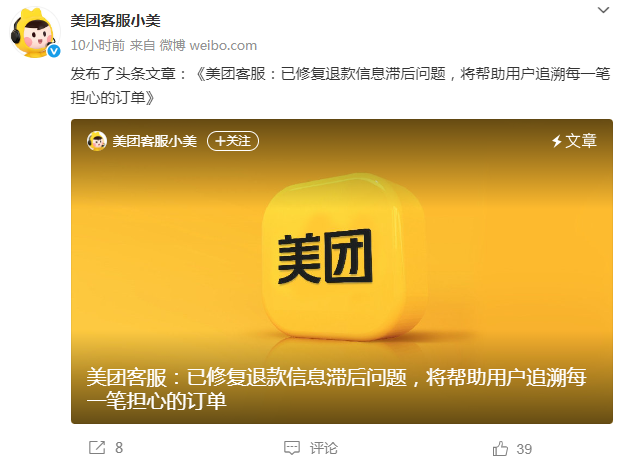Follow the account with +关注 button
The height and width of the screenshot is (465, 622).
click(233, 141)
